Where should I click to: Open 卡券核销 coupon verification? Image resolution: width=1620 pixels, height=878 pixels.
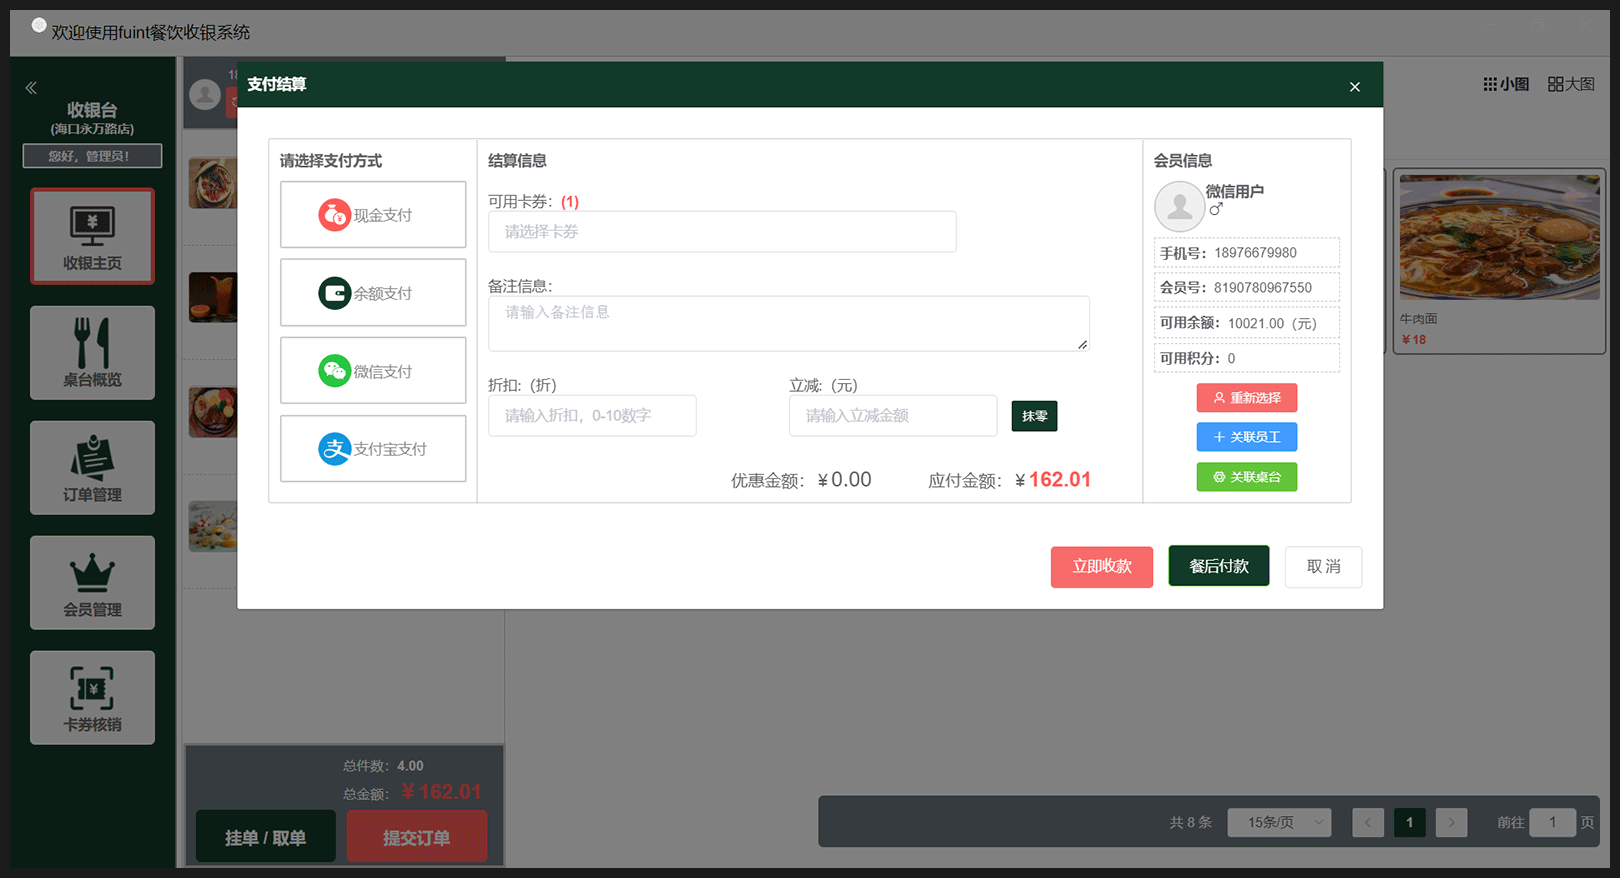[x=92, y=698]
